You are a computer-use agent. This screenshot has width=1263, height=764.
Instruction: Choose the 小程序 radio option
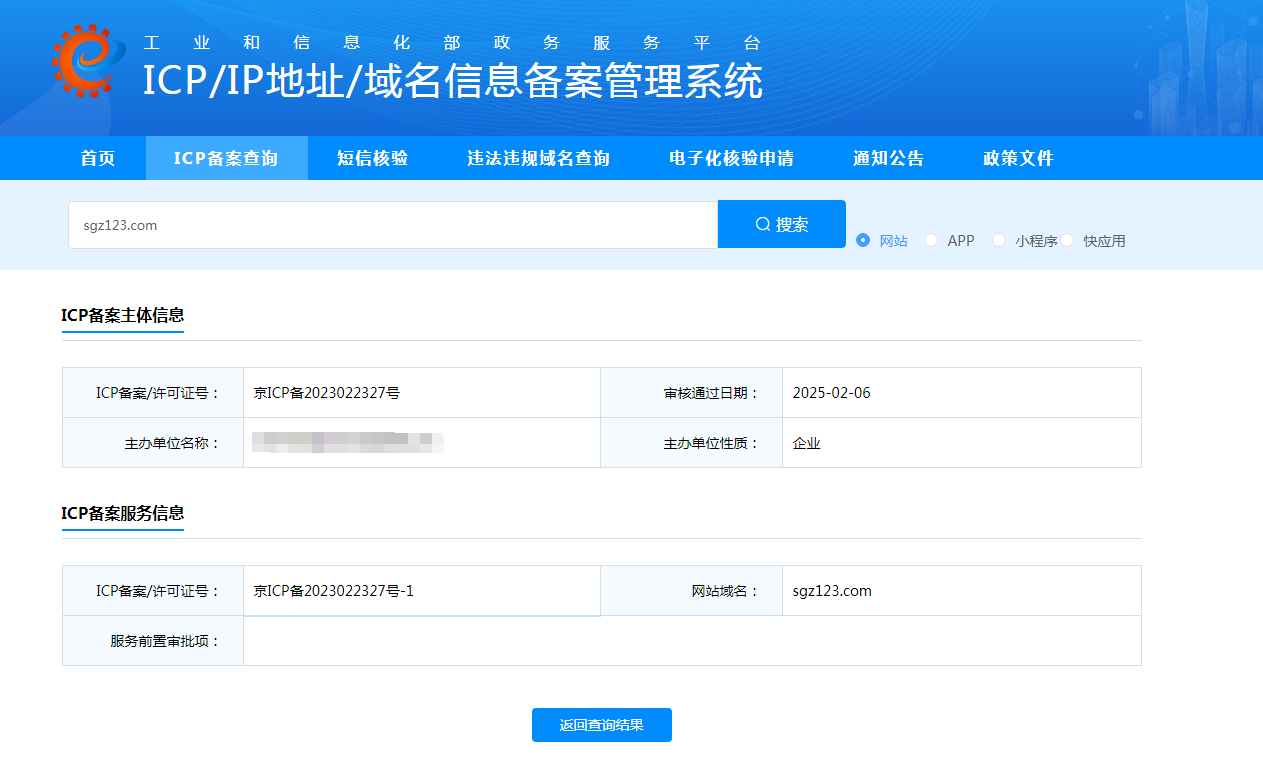(x=998, y=240)
